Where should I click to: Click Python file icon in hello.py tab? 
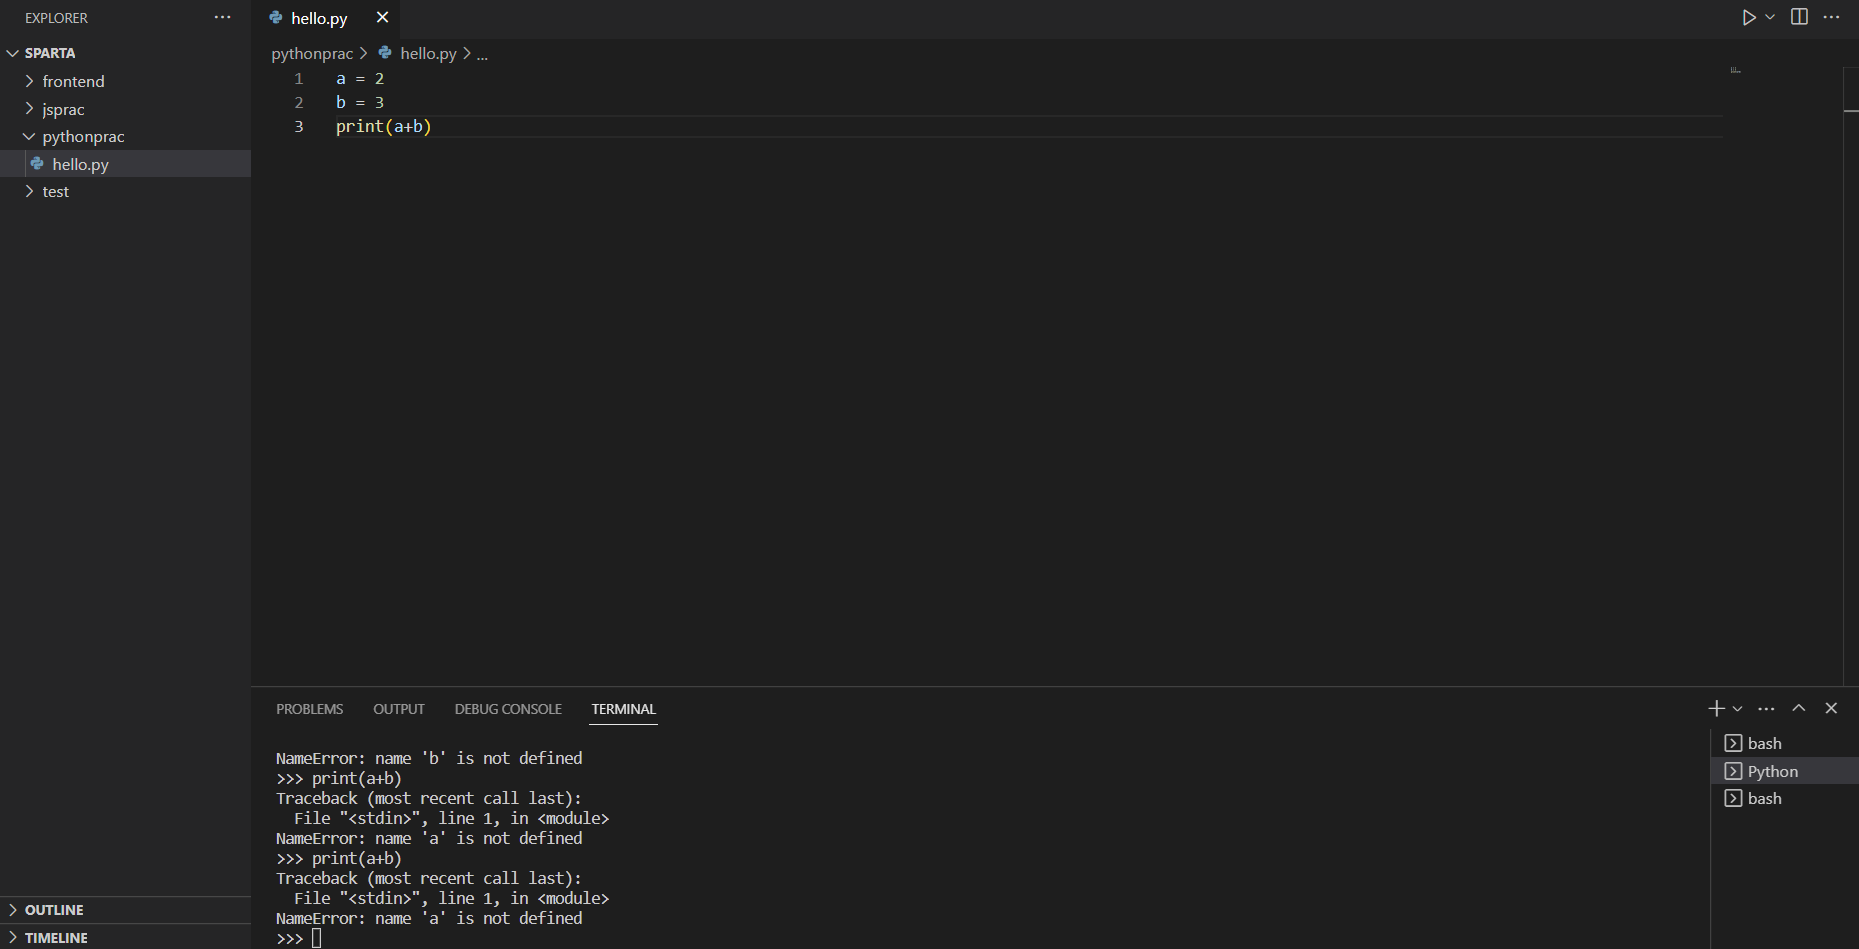click(x=276, y=18)
